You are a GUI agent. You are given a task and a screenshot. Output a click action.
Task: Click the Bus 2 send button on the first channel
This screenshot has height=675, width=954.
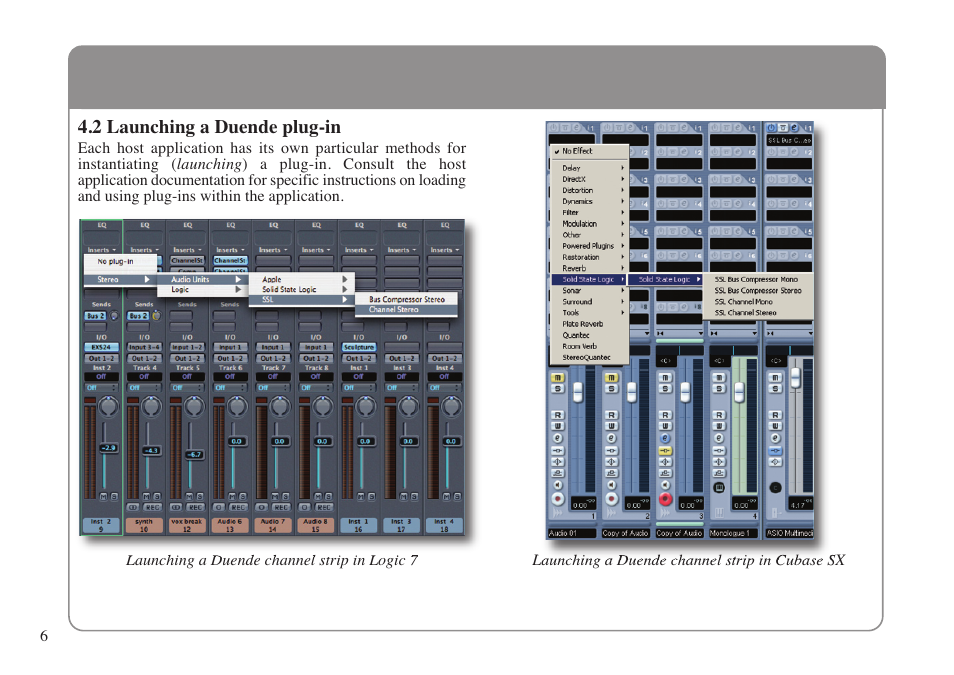94,315
